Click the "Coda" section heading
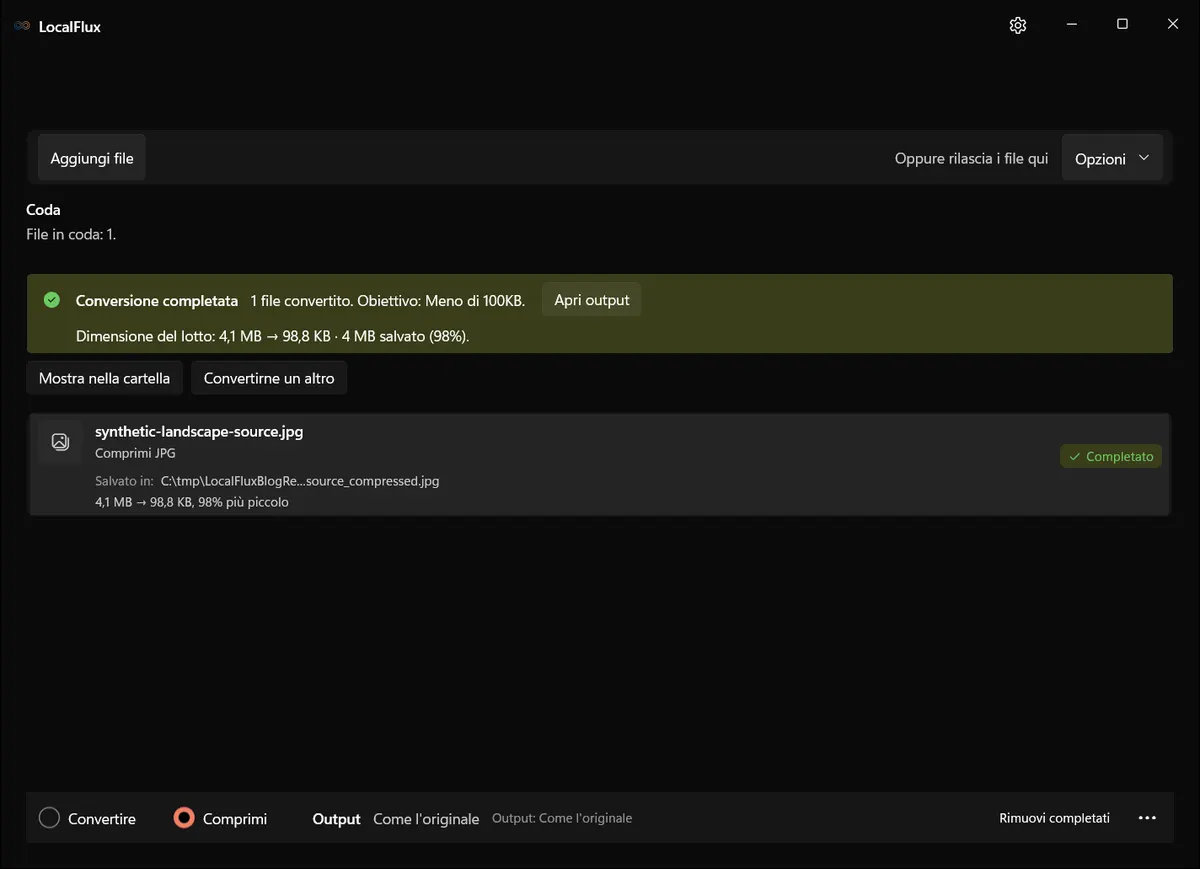The height and width of the screenshot is (869, 1200). point(43,210)
